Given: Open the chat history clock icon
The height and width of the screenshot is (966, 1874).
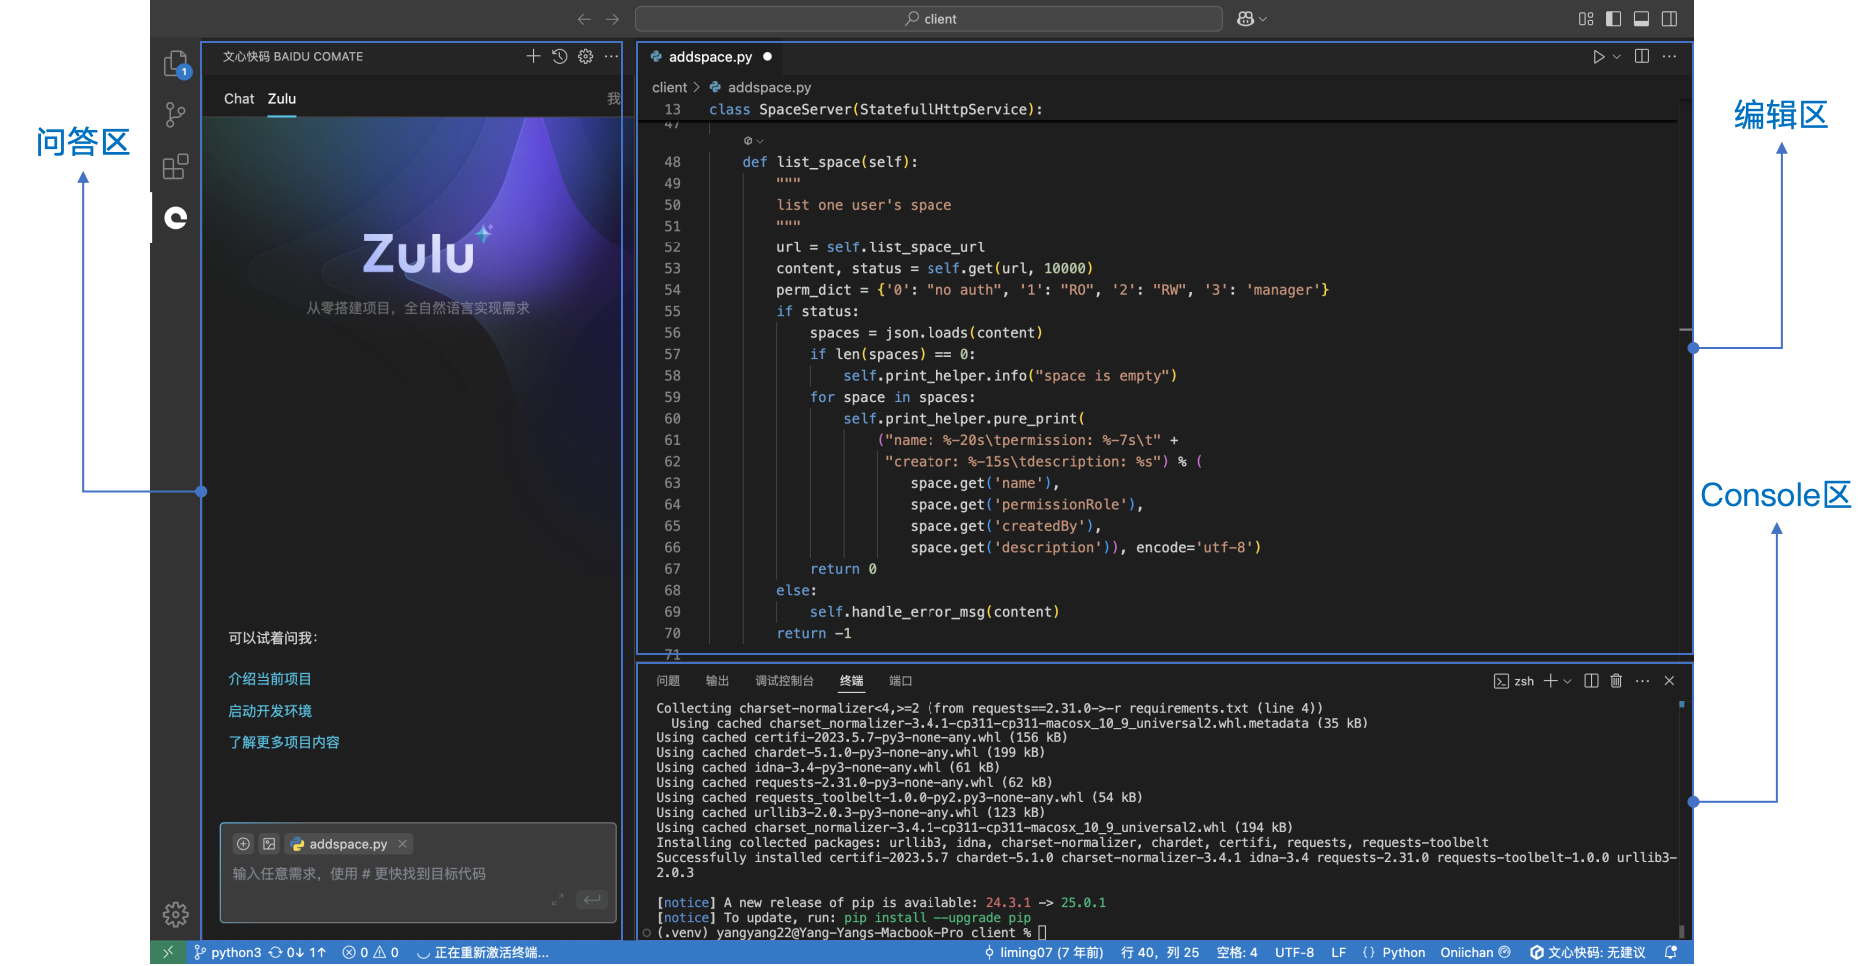Looking at the screenshot, I should pos(559,57).
